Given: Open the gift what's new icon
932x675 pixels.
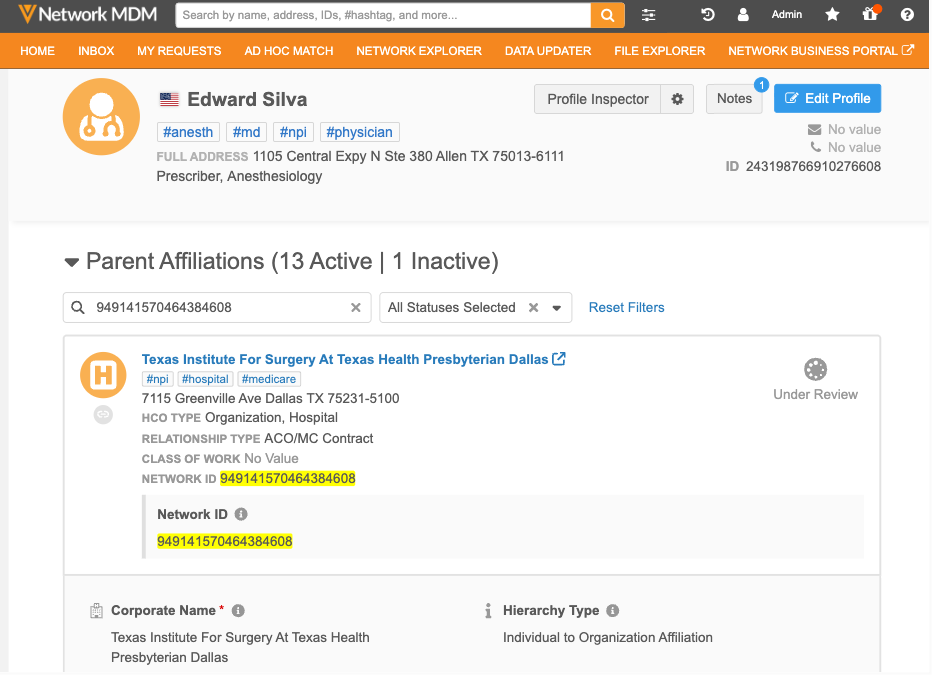Looking at the screenshot, I should [x=870, y=14].
